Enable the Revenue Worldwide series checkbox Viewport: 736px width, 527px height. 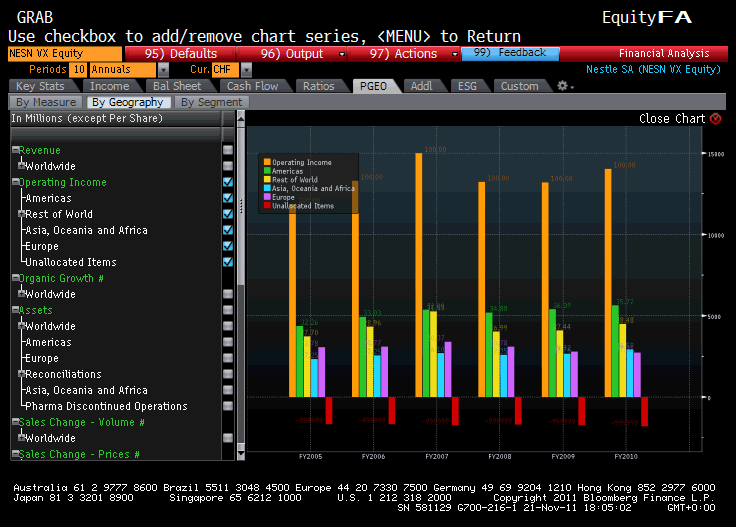coord(228,166)
